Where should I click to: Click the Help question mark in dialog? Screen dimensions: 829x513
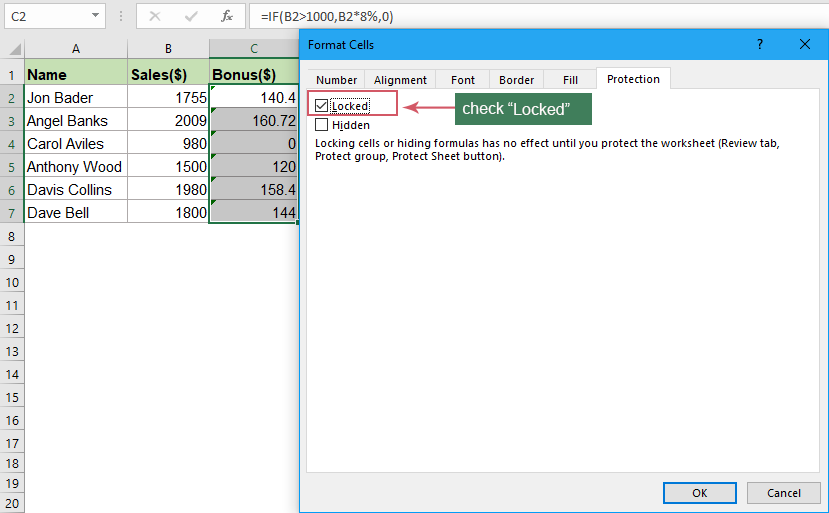[760, 45]
